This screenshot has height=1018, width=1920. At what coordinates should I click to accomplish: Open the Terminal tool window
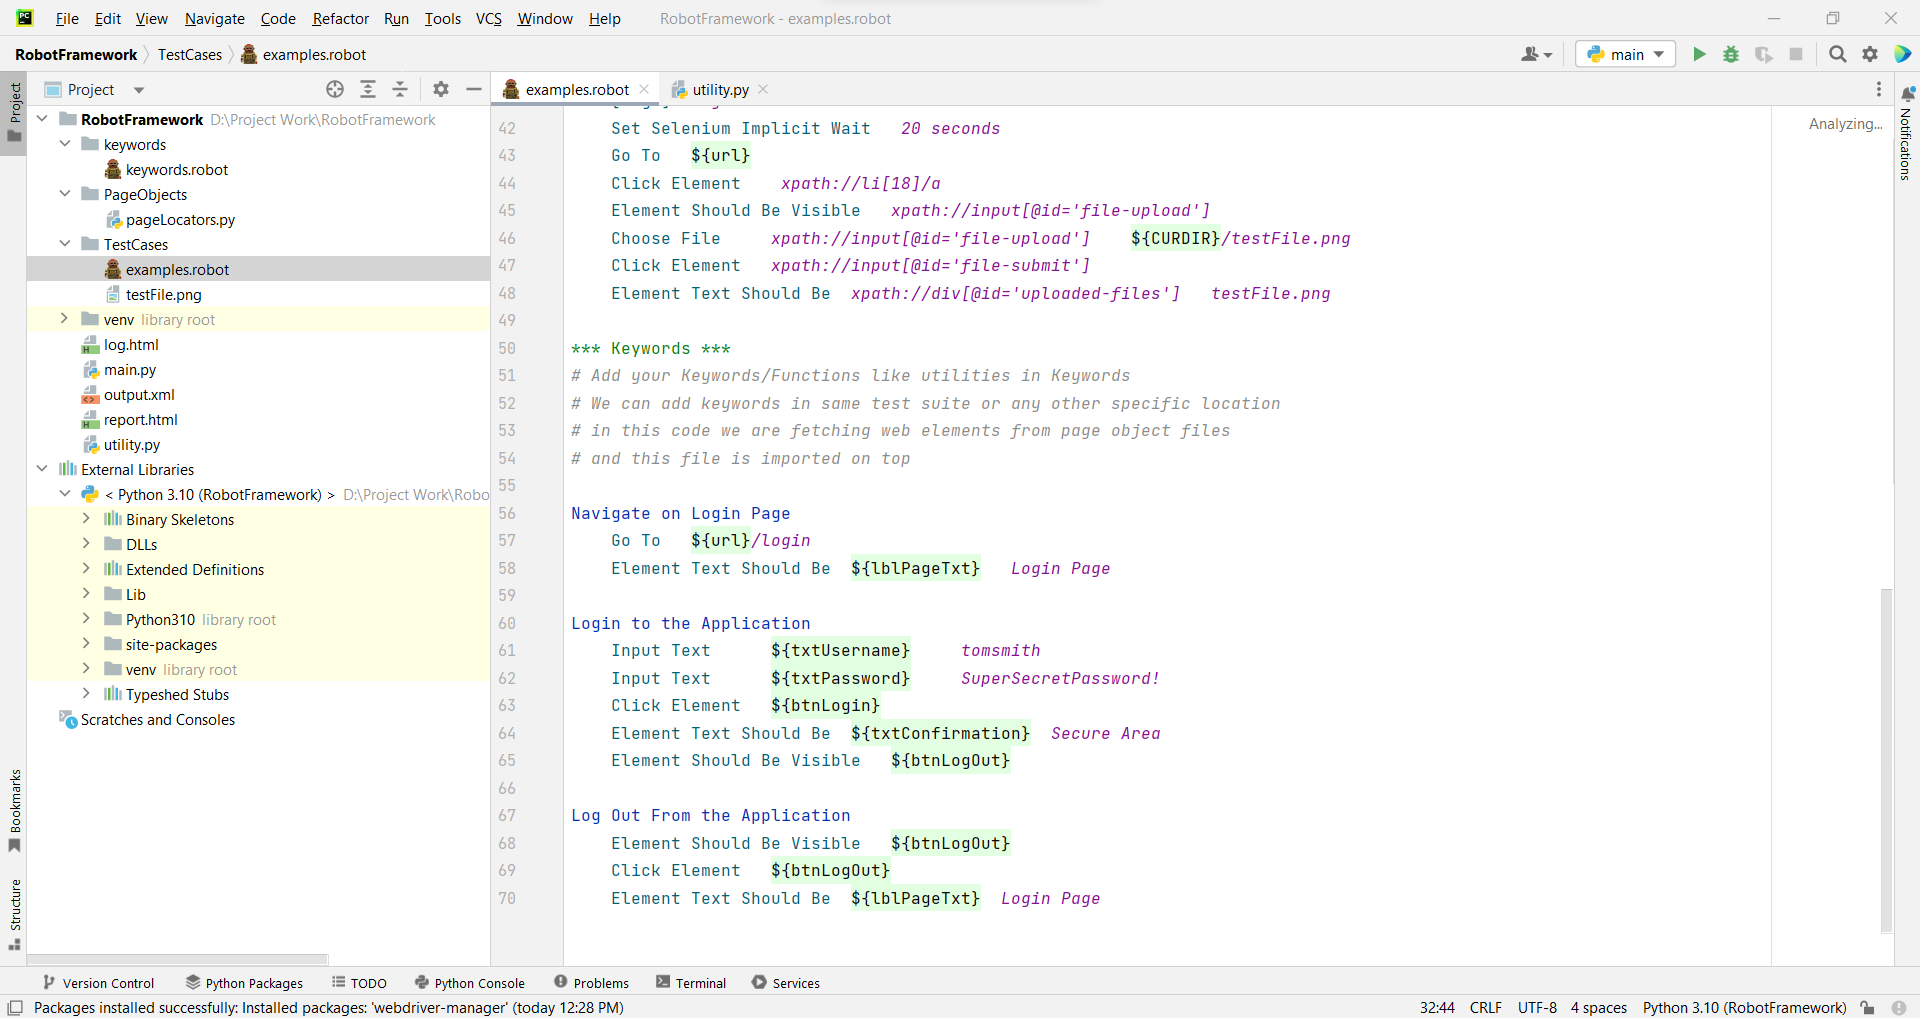(700, 982)
